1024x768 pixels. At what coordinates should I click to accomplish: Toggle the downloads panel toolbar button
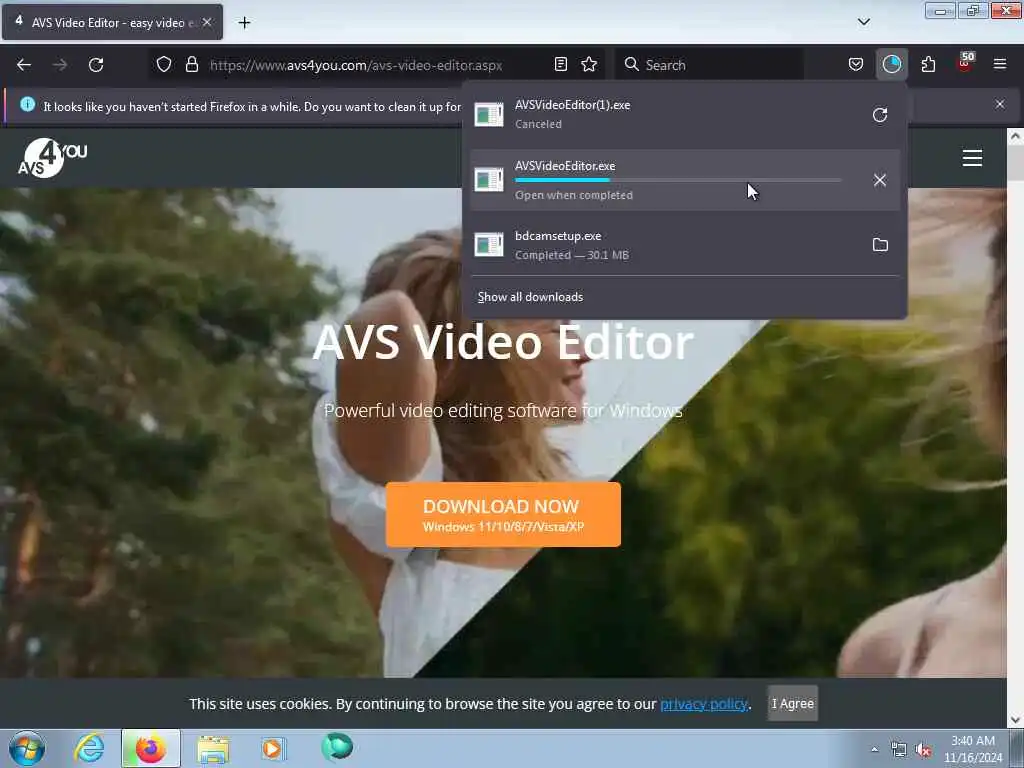point(891,64)
